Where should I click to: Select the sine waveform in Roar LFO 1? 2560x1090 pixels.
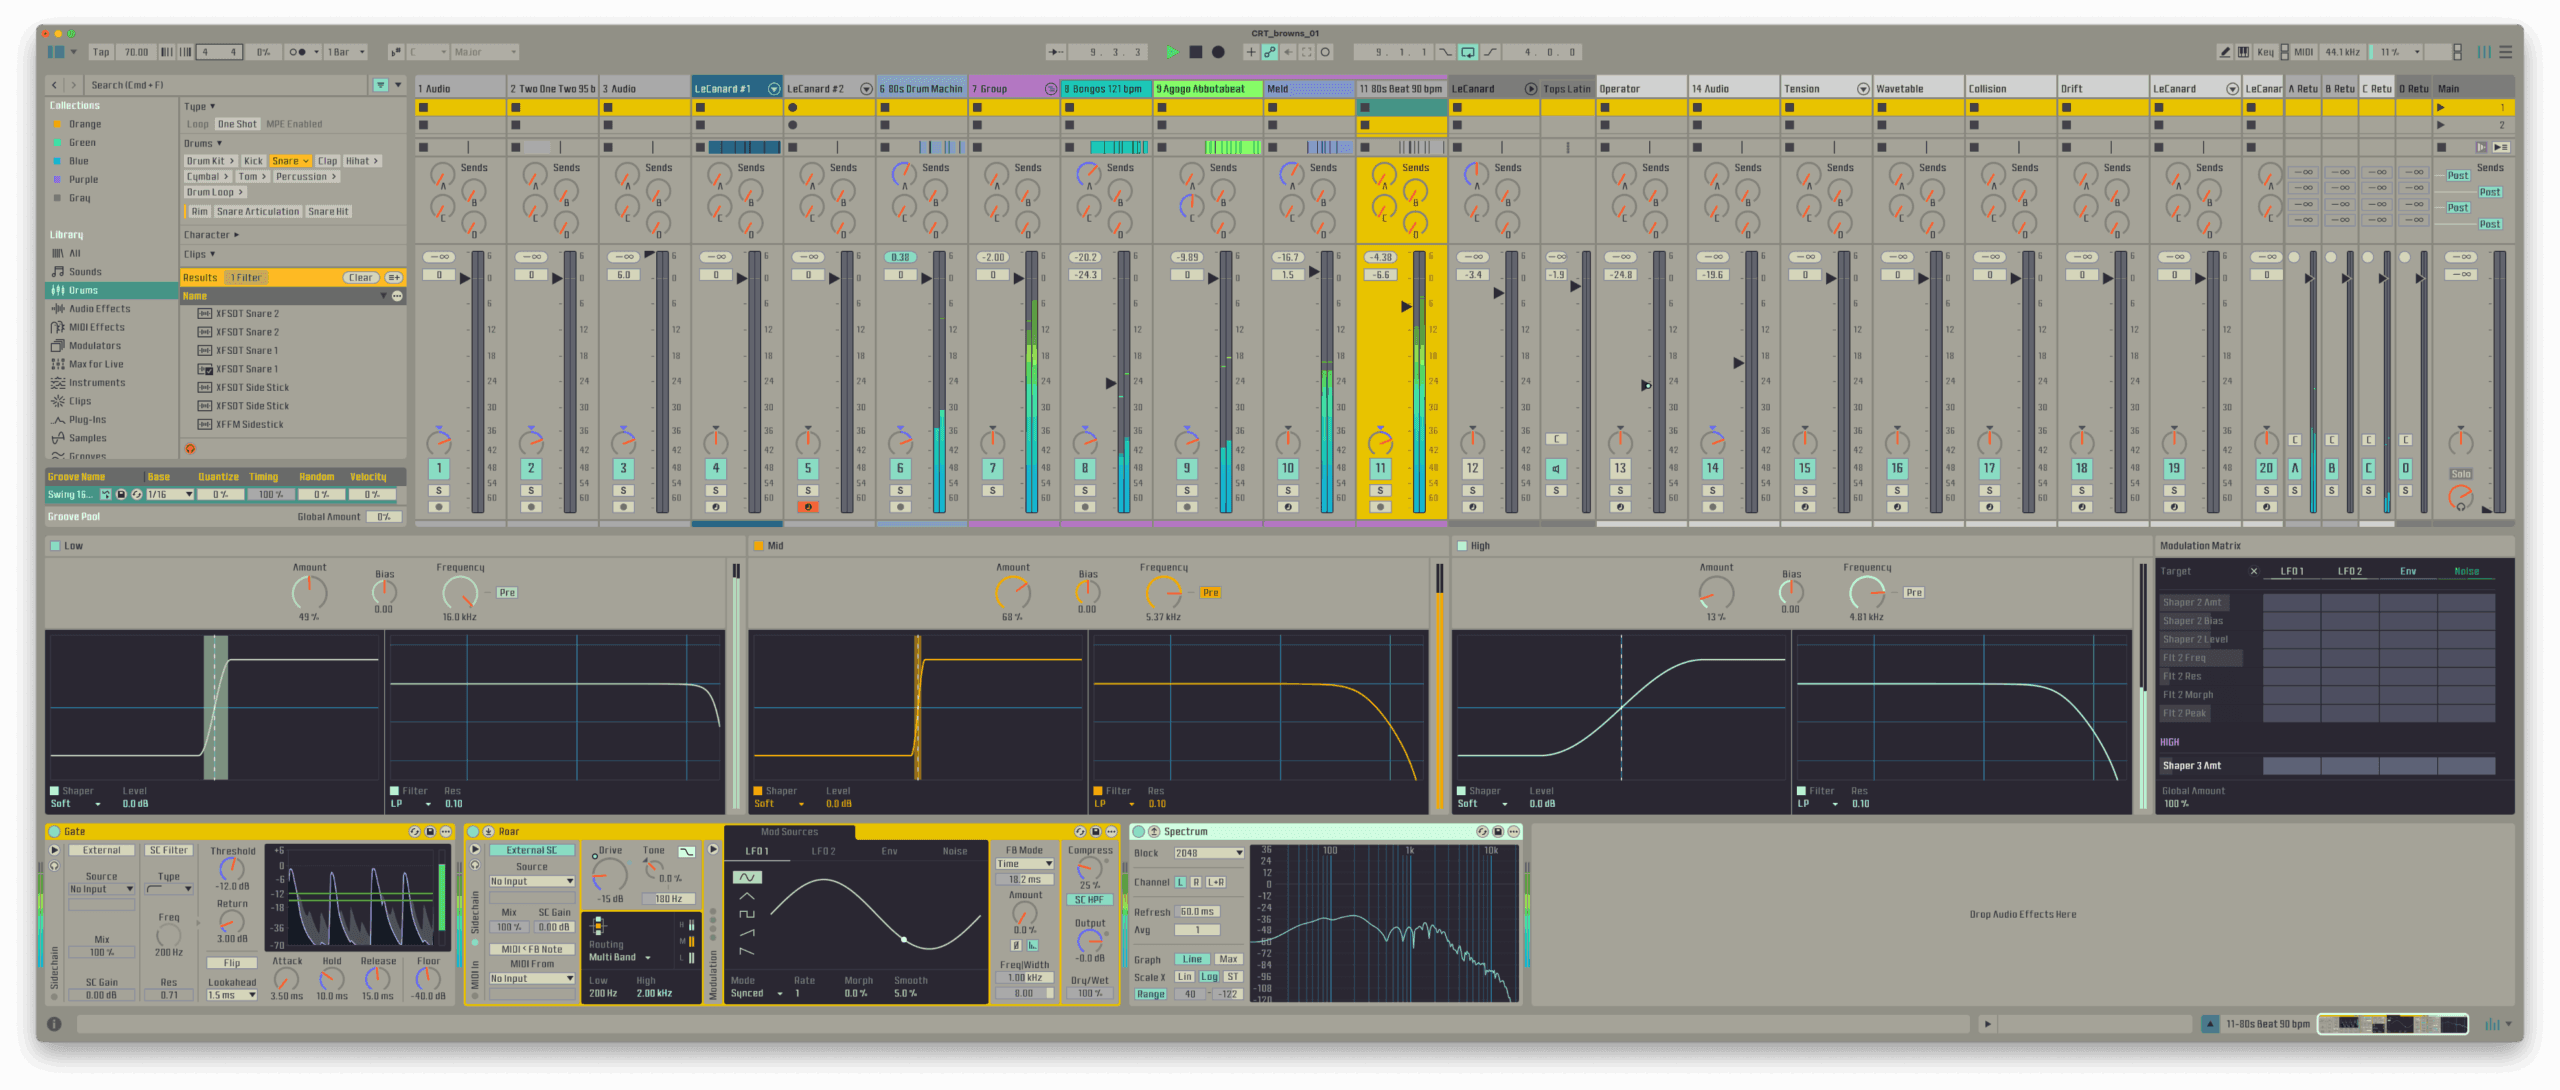746,877
